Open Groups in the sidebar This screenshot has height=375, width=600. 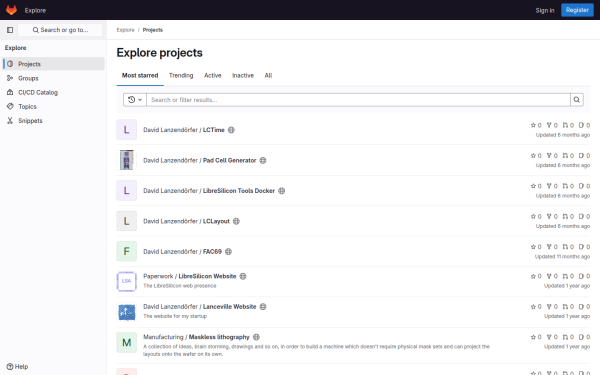pyautogui.click(x=54, y=78)
